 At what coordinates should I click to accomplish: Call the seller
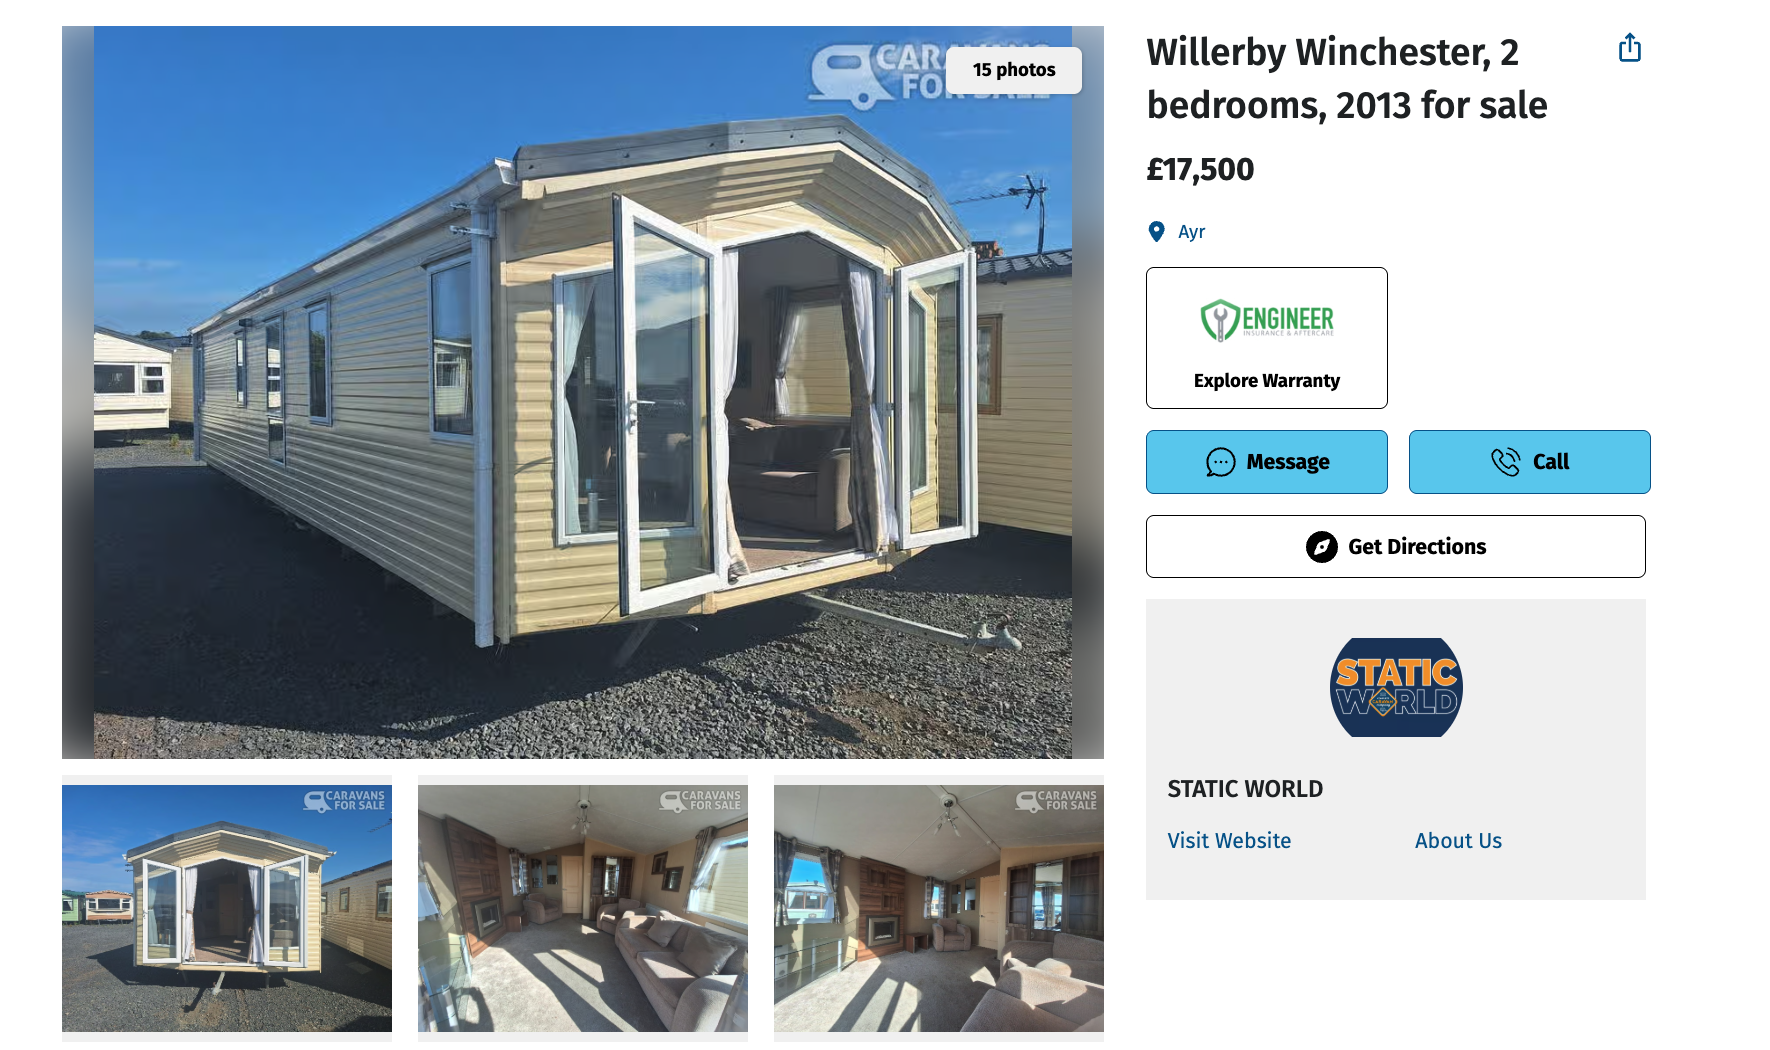(1530, 462)
